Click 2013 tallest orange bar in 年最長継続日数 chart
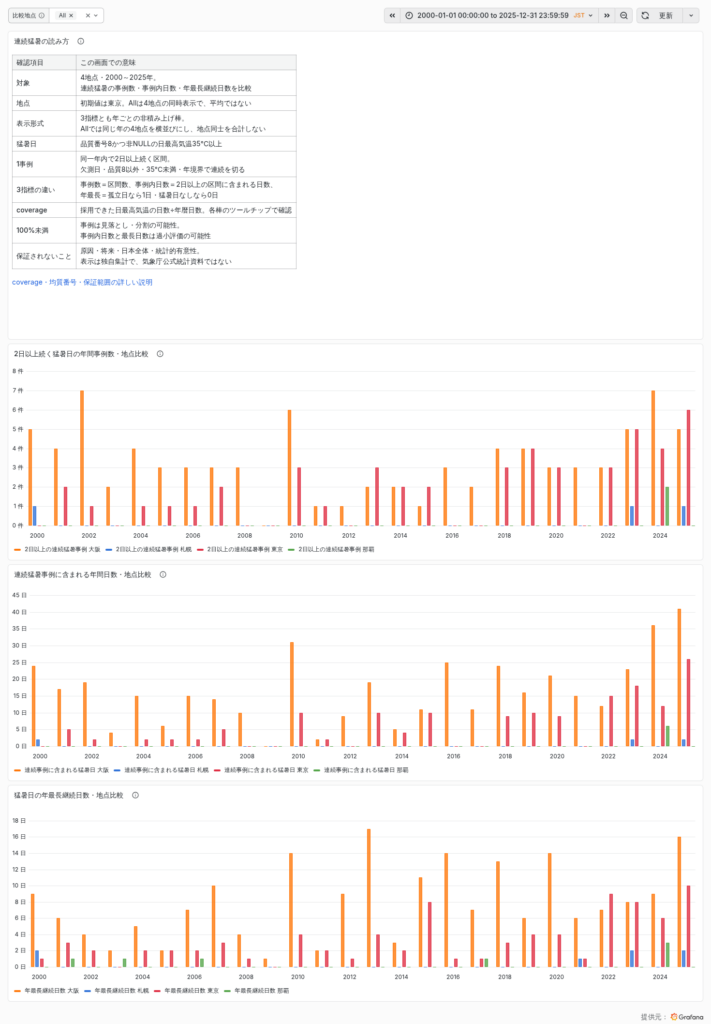This screenshot has width=711, height=1024. (x=369, y=898)
